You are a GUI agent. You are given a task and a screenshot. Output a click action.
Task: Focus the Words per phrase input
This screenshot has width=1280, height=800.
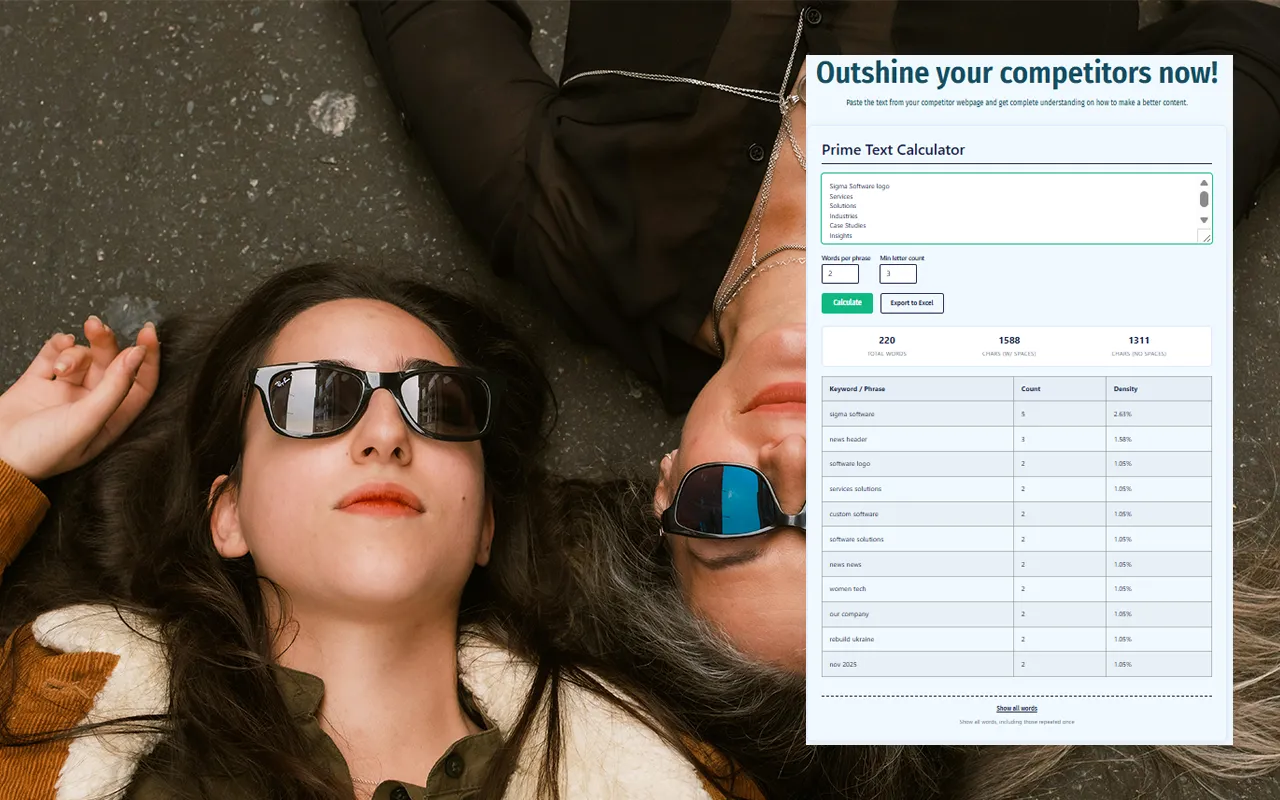click(x=840, y=274)
